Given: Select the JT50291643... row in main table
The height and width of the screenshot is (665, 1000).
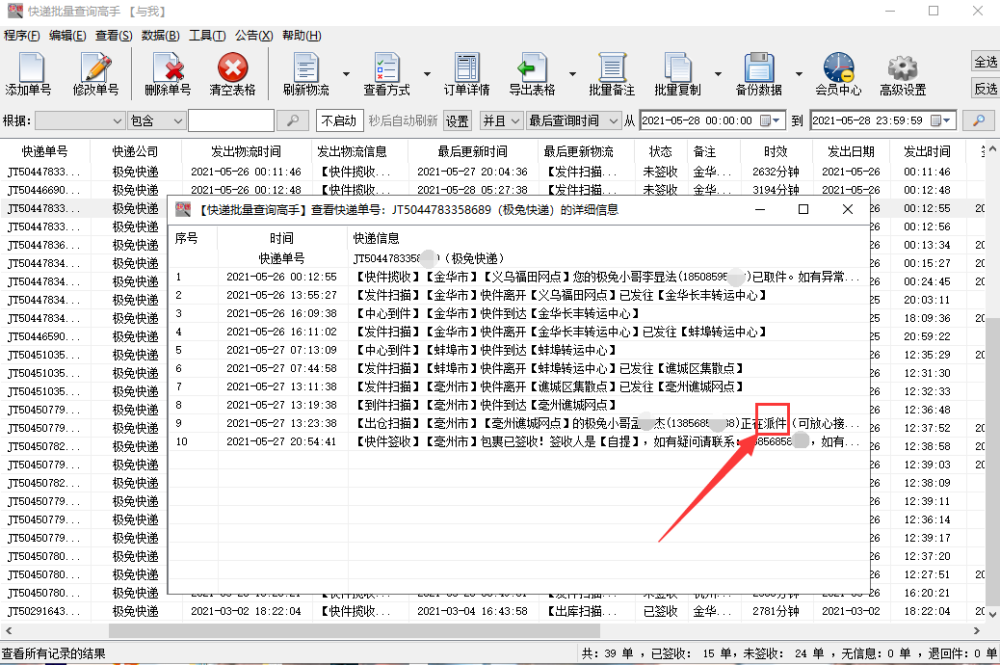Looking at the screenshot, I should tap(492, 611).
